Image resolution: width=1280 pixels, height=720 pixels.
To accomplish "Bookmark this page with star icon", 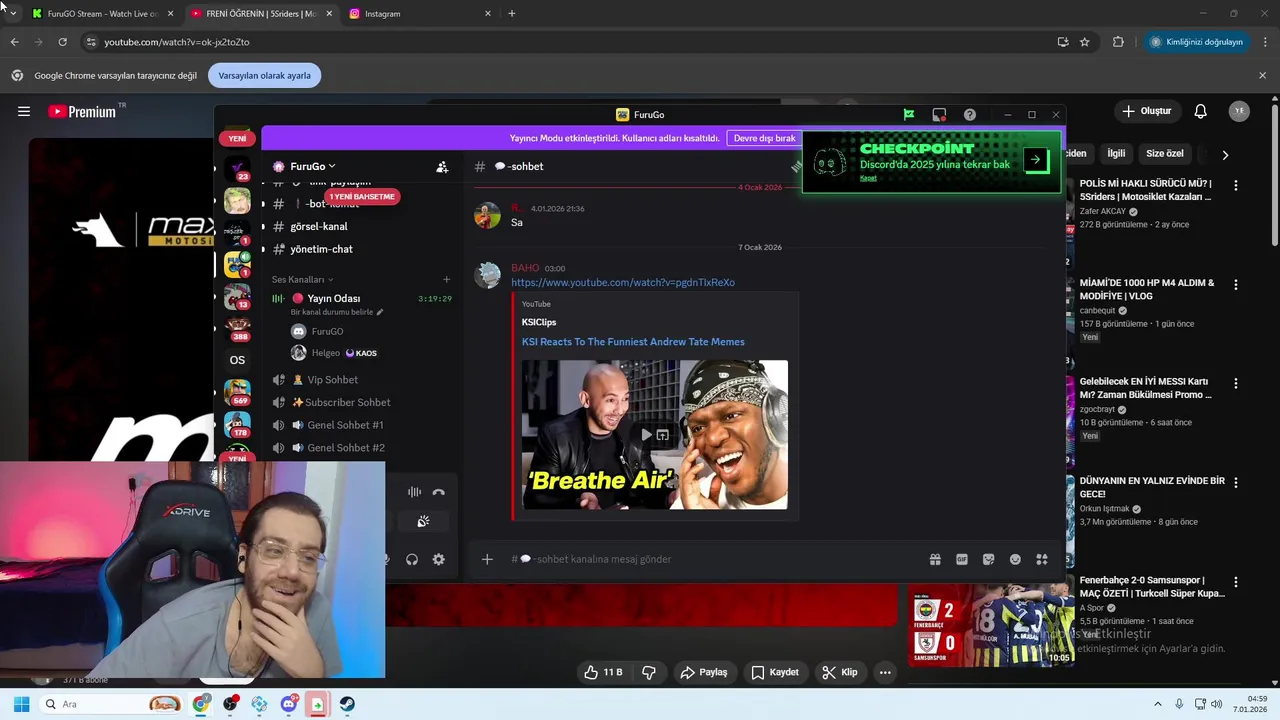I will point(1085,42).
